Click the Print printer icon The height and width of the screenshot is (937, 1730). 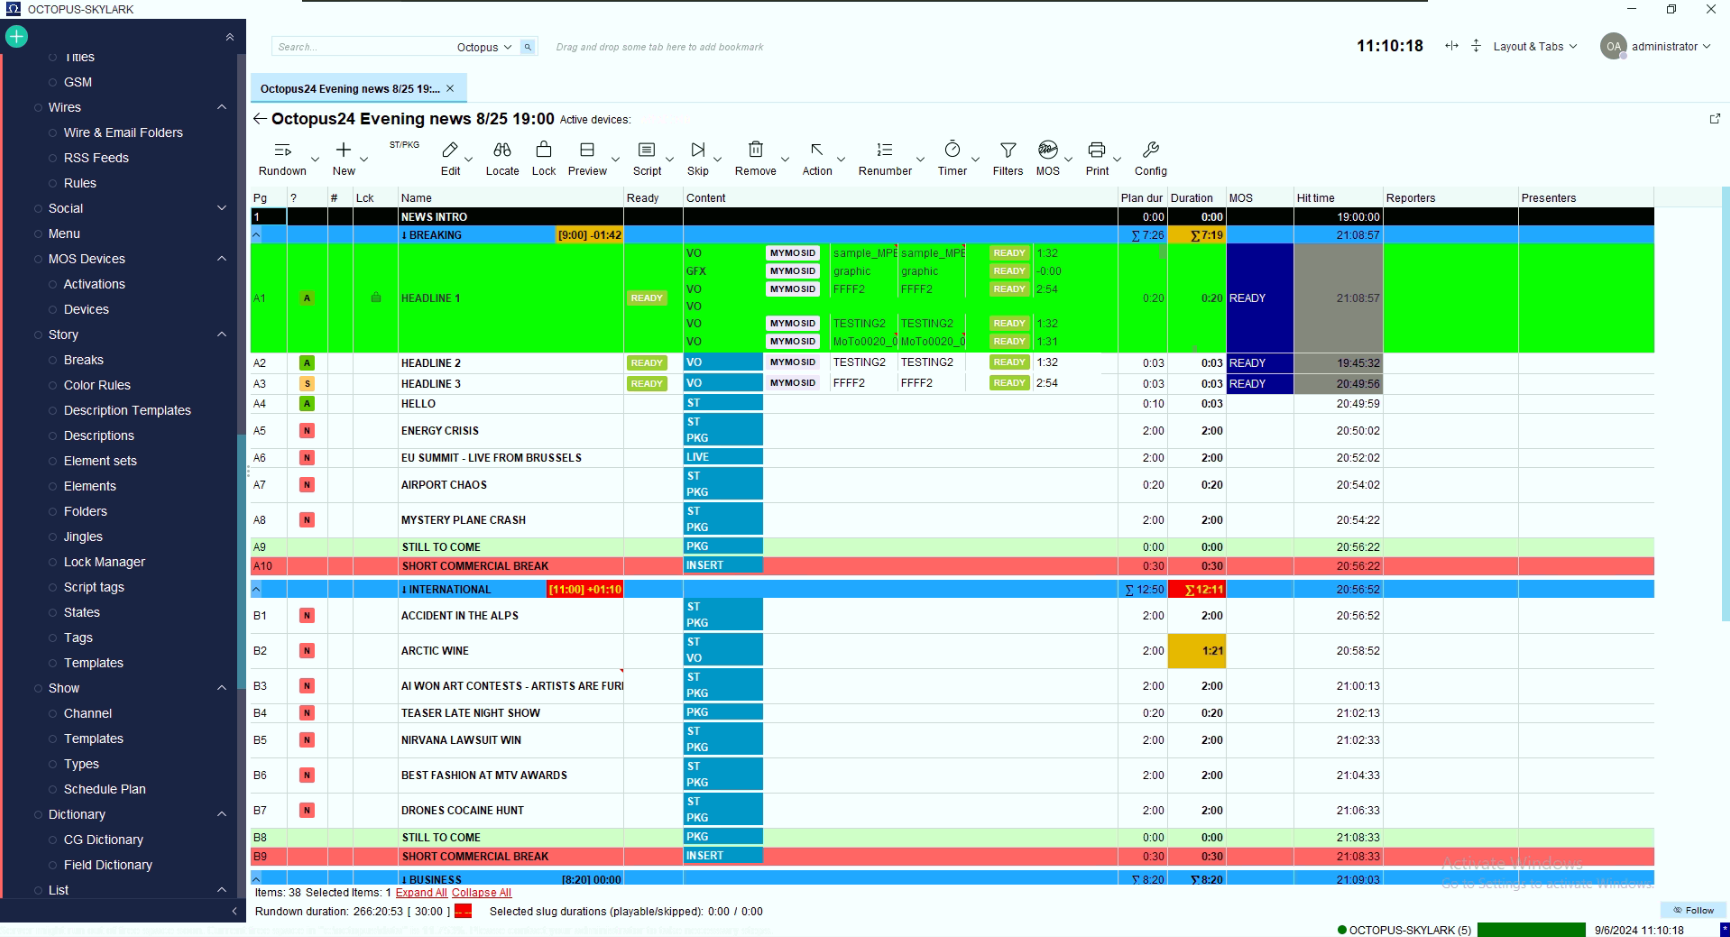click(1097, 150)
